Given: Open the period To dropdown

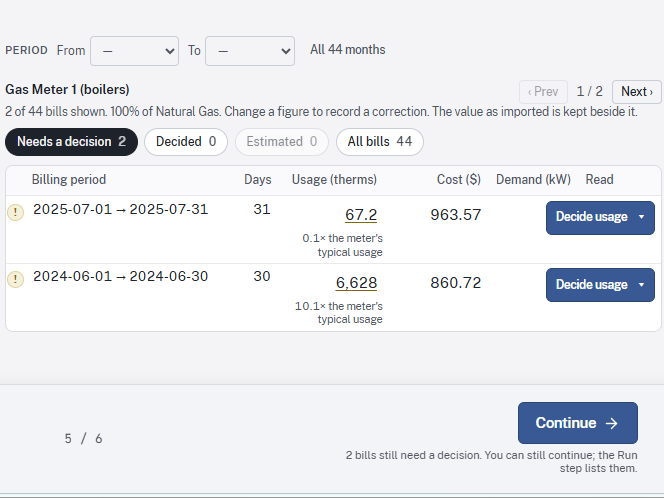Looking at the screenshot, I should 250,51.
